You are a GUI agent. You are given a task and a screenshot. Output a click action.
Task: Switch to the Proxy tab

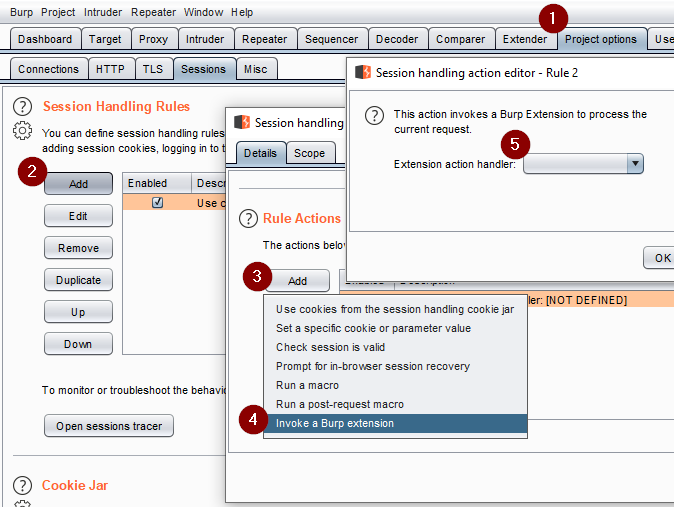tap(153, 39)
